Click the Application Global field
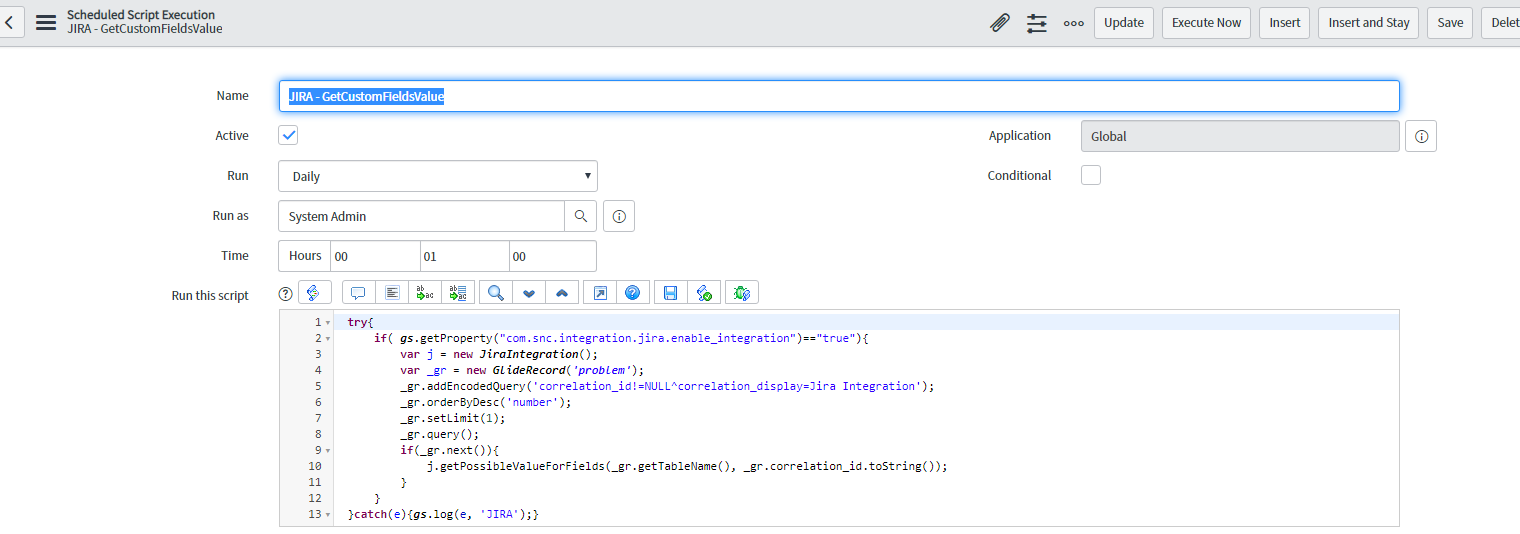Image resolution: width=1520 pixels, height=534 pixels. pyautogui.click(x=1240, y=136)
